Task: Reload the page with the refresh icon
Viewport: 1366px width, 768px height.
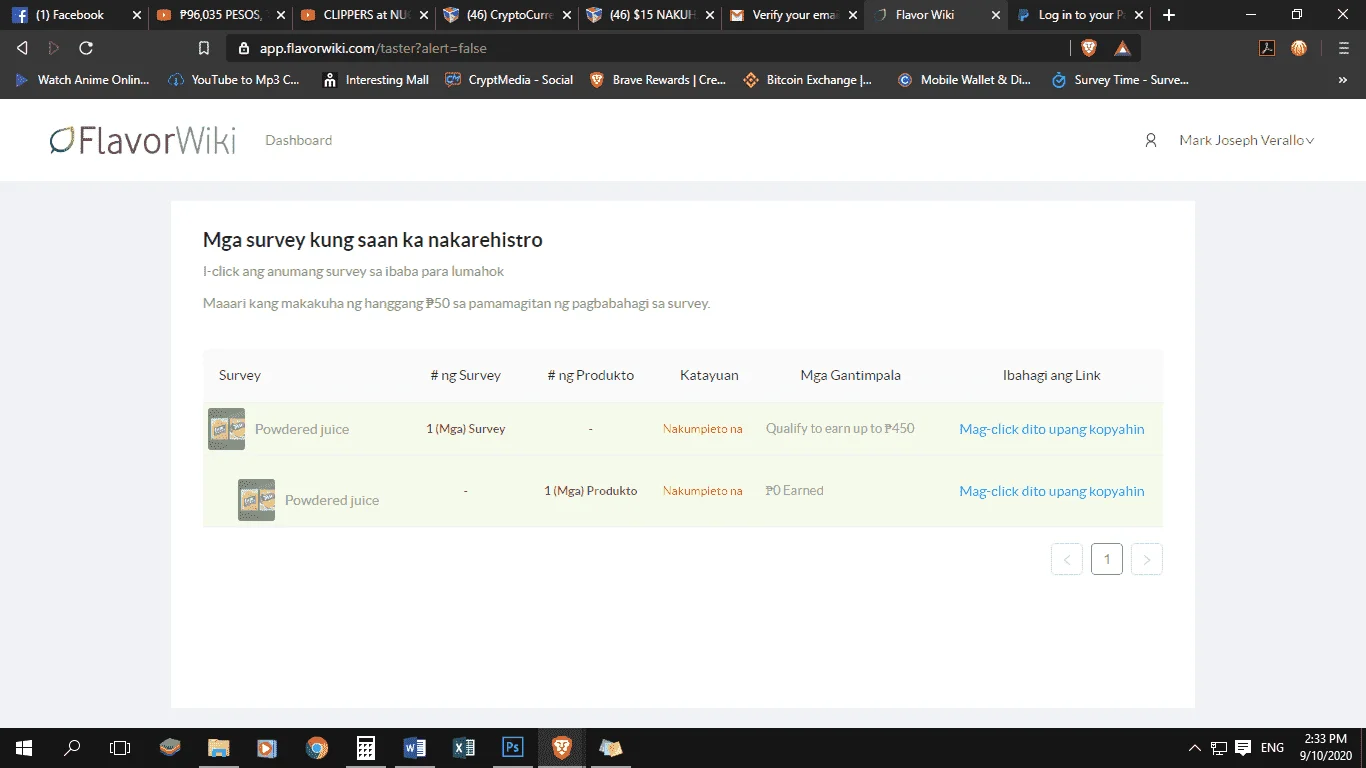Action: [x=86, y=48]
